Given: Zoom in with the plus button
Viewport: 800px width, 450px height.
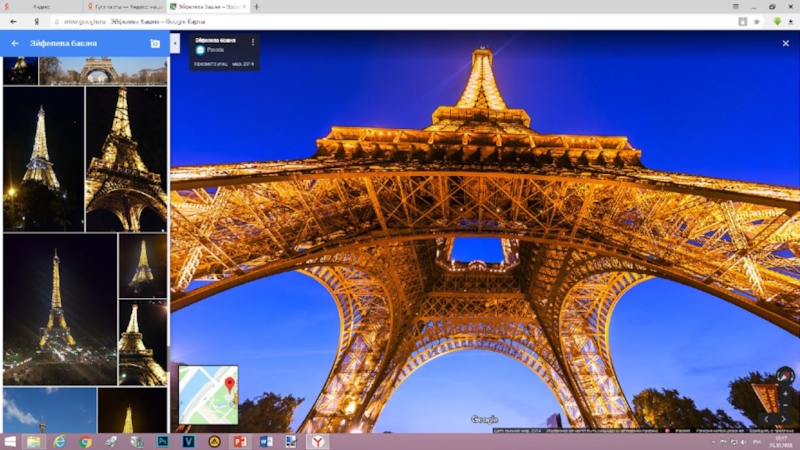Looking at the screenshot, I should pos(785,394).
